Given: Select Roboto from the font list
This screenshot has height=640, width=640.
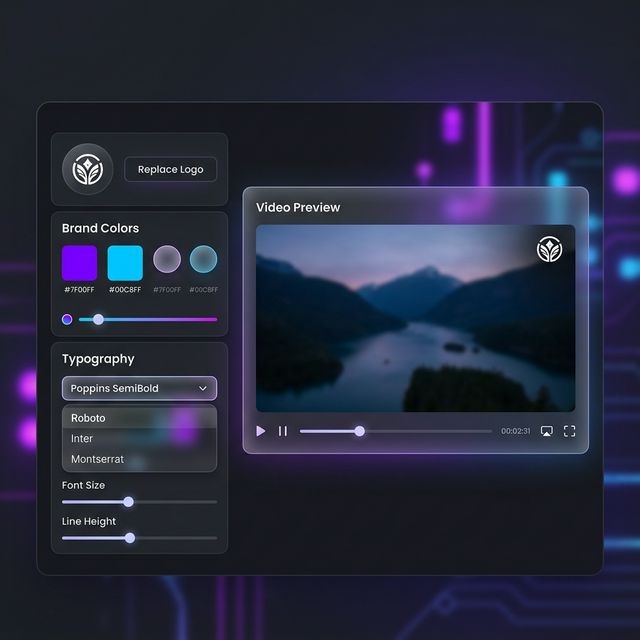Looking at the screenshot, I should tap(140, 418).
